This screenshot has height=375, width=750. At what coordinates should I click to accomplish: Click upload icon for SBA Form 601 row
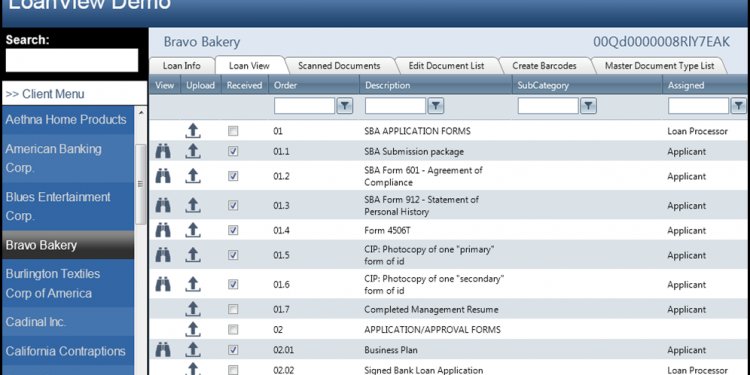193,176
